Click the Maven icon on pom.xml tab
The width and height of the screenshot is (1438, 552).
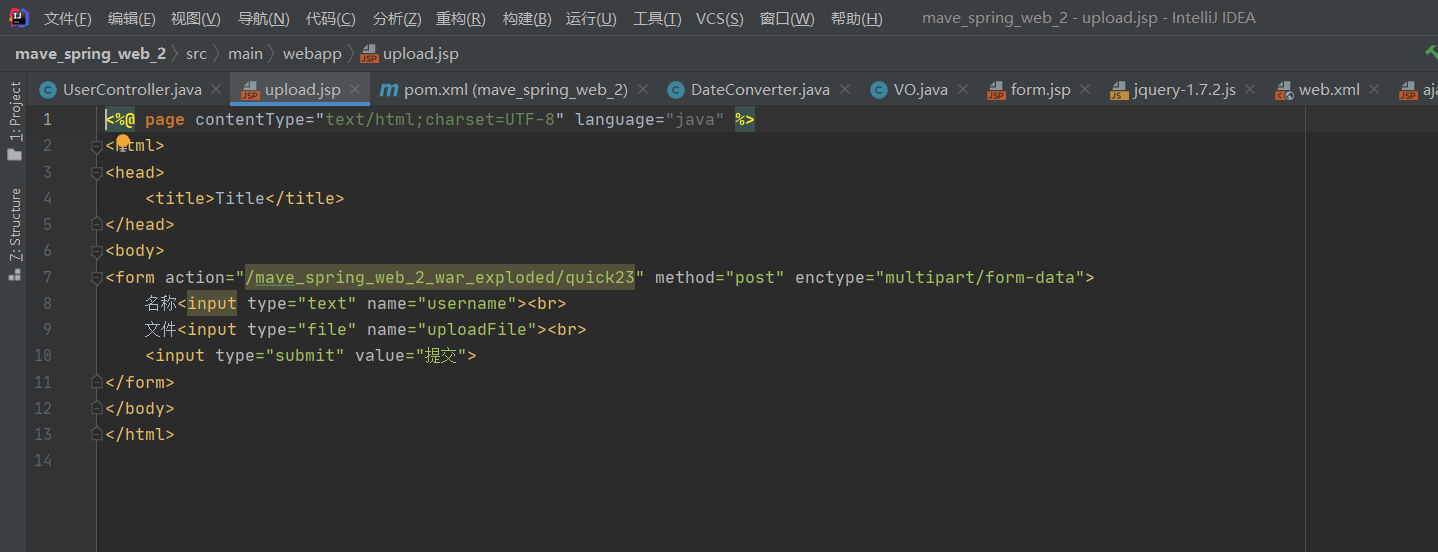pos(389,90)
